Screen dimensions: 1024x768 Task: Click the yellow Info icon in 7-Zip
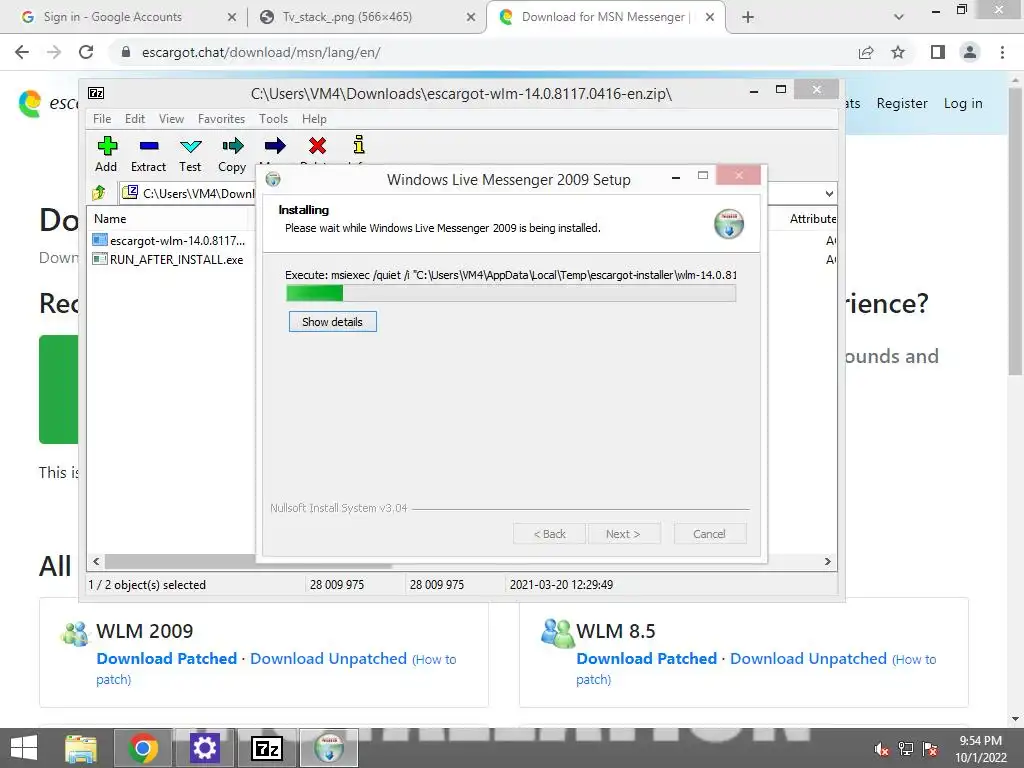359,145
